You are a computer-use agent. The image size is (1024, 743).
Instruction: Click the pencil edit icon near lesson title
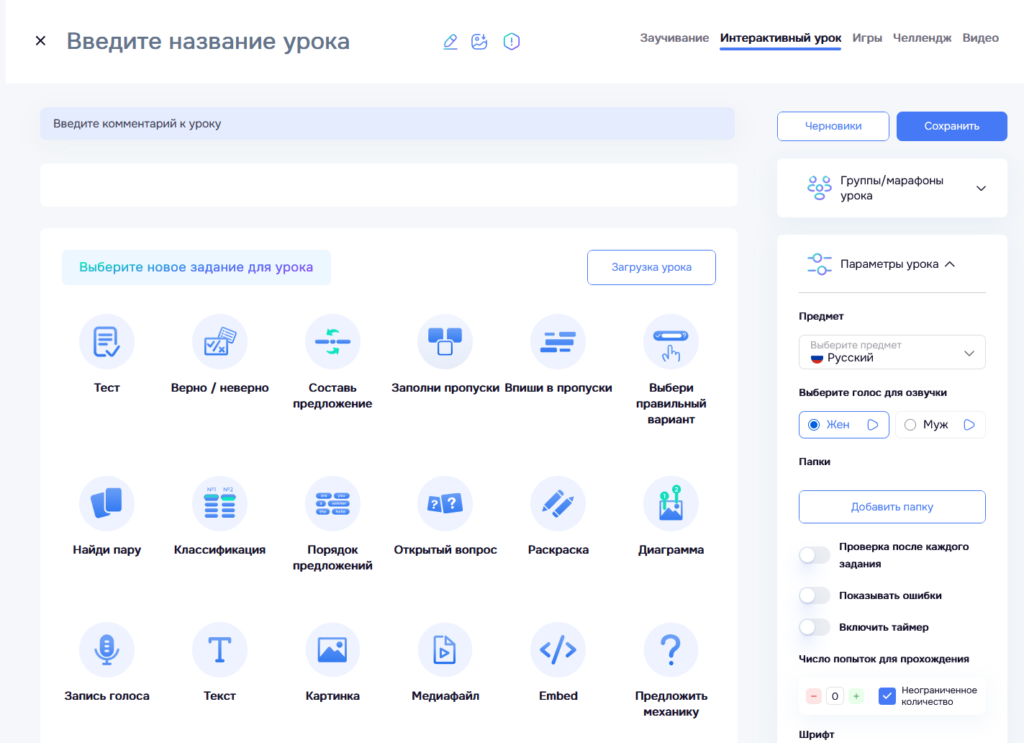tap(449, 42)
